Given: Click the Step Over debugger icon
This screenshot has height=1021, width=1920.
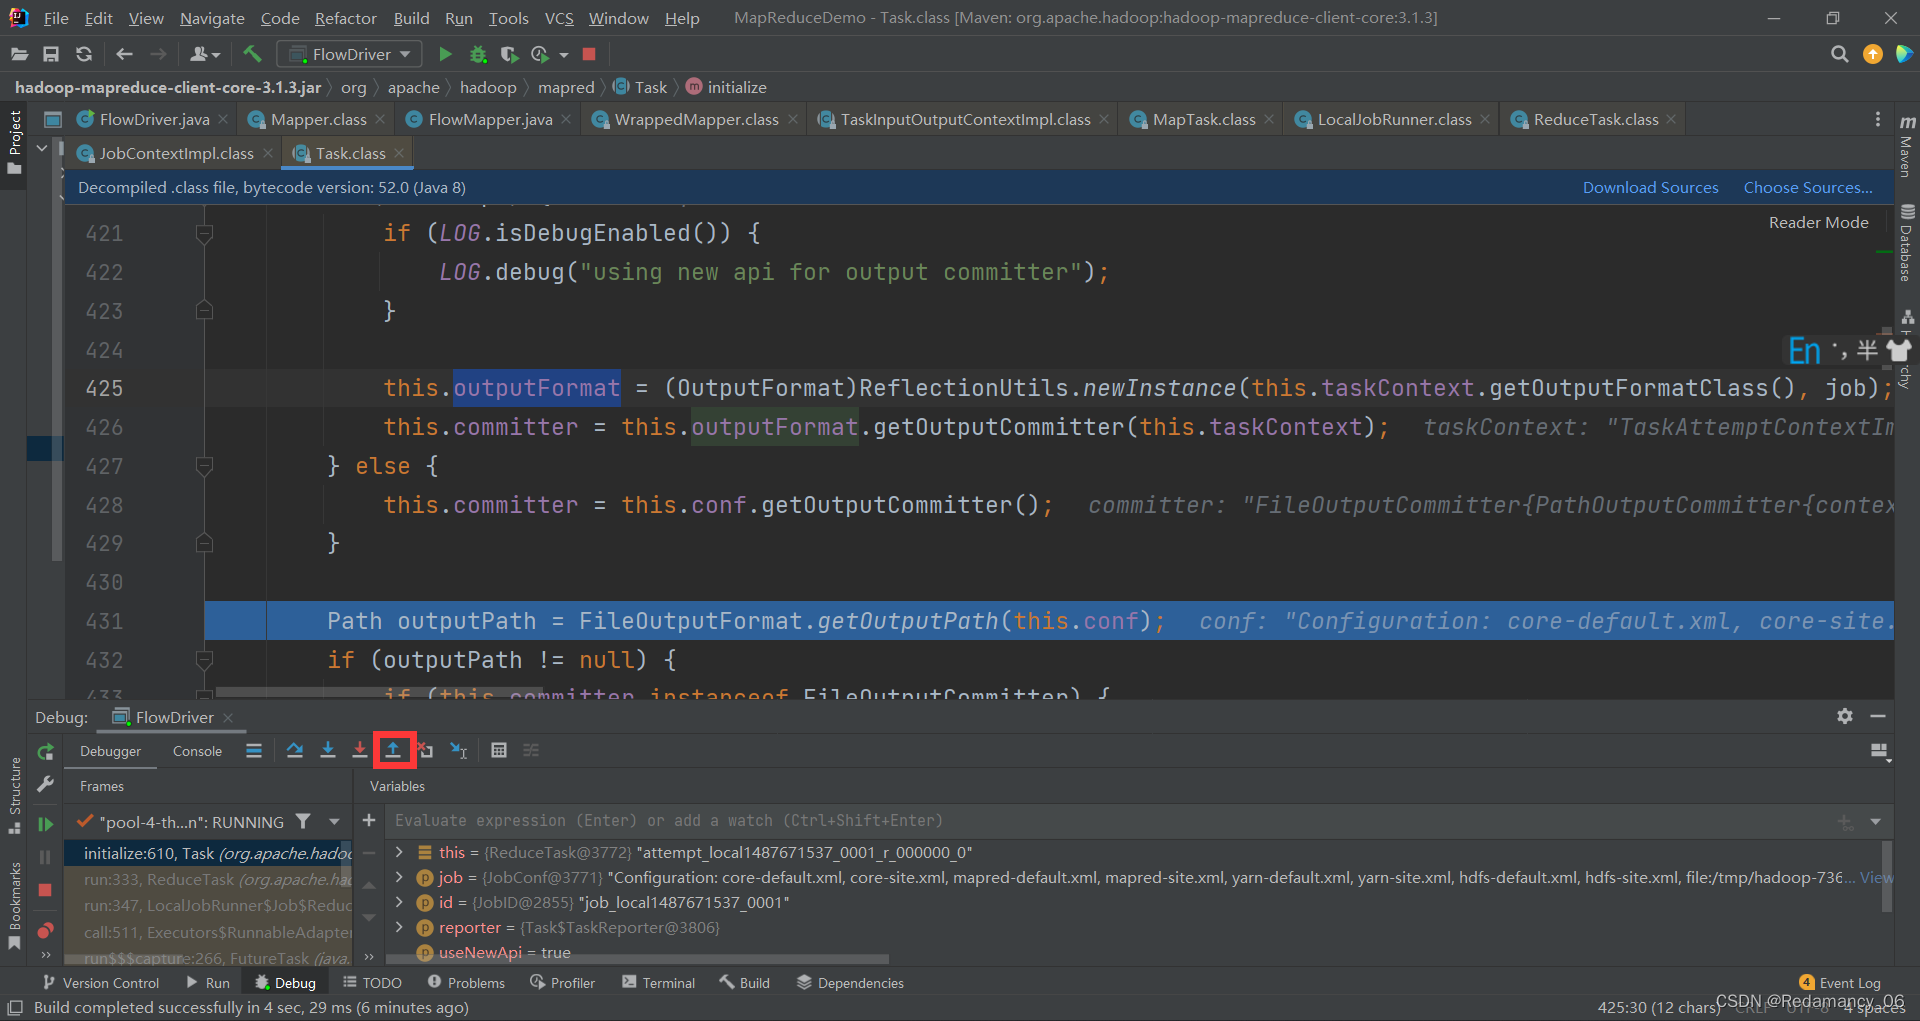Looking at the screenshot, I should 295,750.
